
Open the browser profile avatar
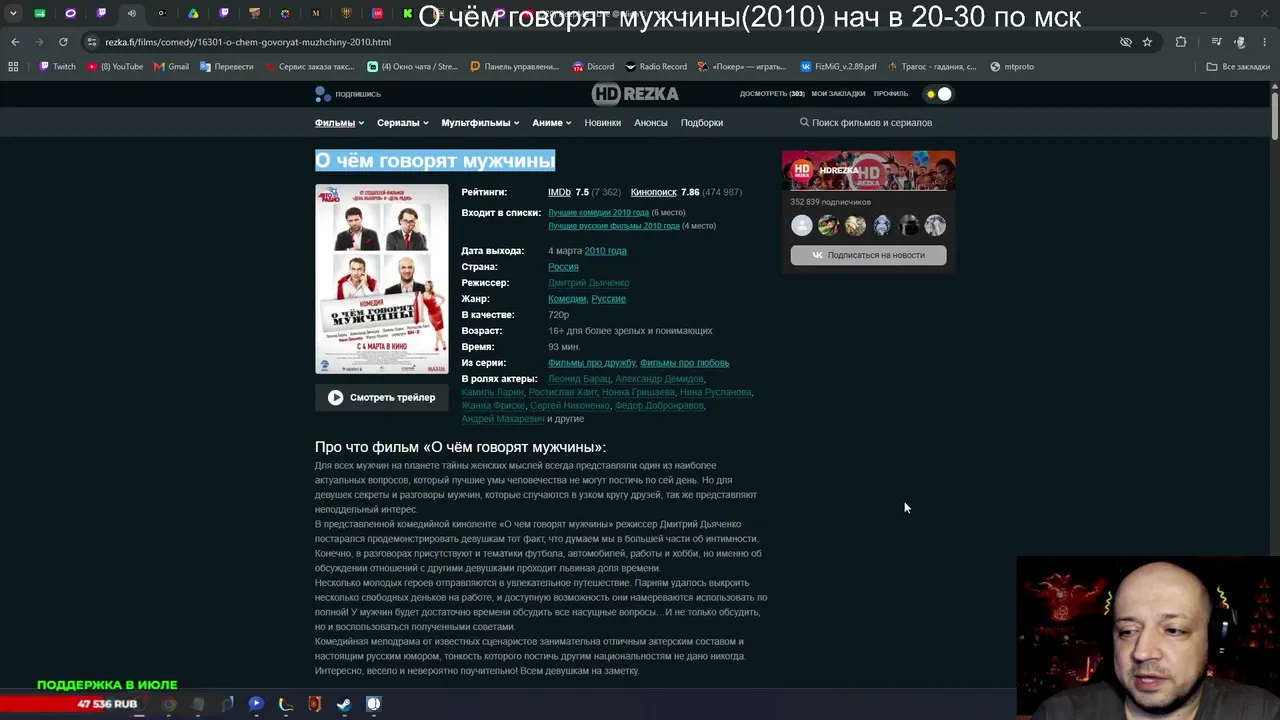pos(1240,42)
